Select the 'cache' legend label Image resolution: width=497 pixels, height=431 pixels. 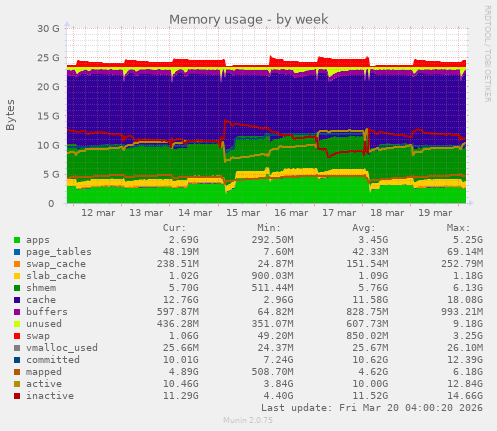click(41, 300)
